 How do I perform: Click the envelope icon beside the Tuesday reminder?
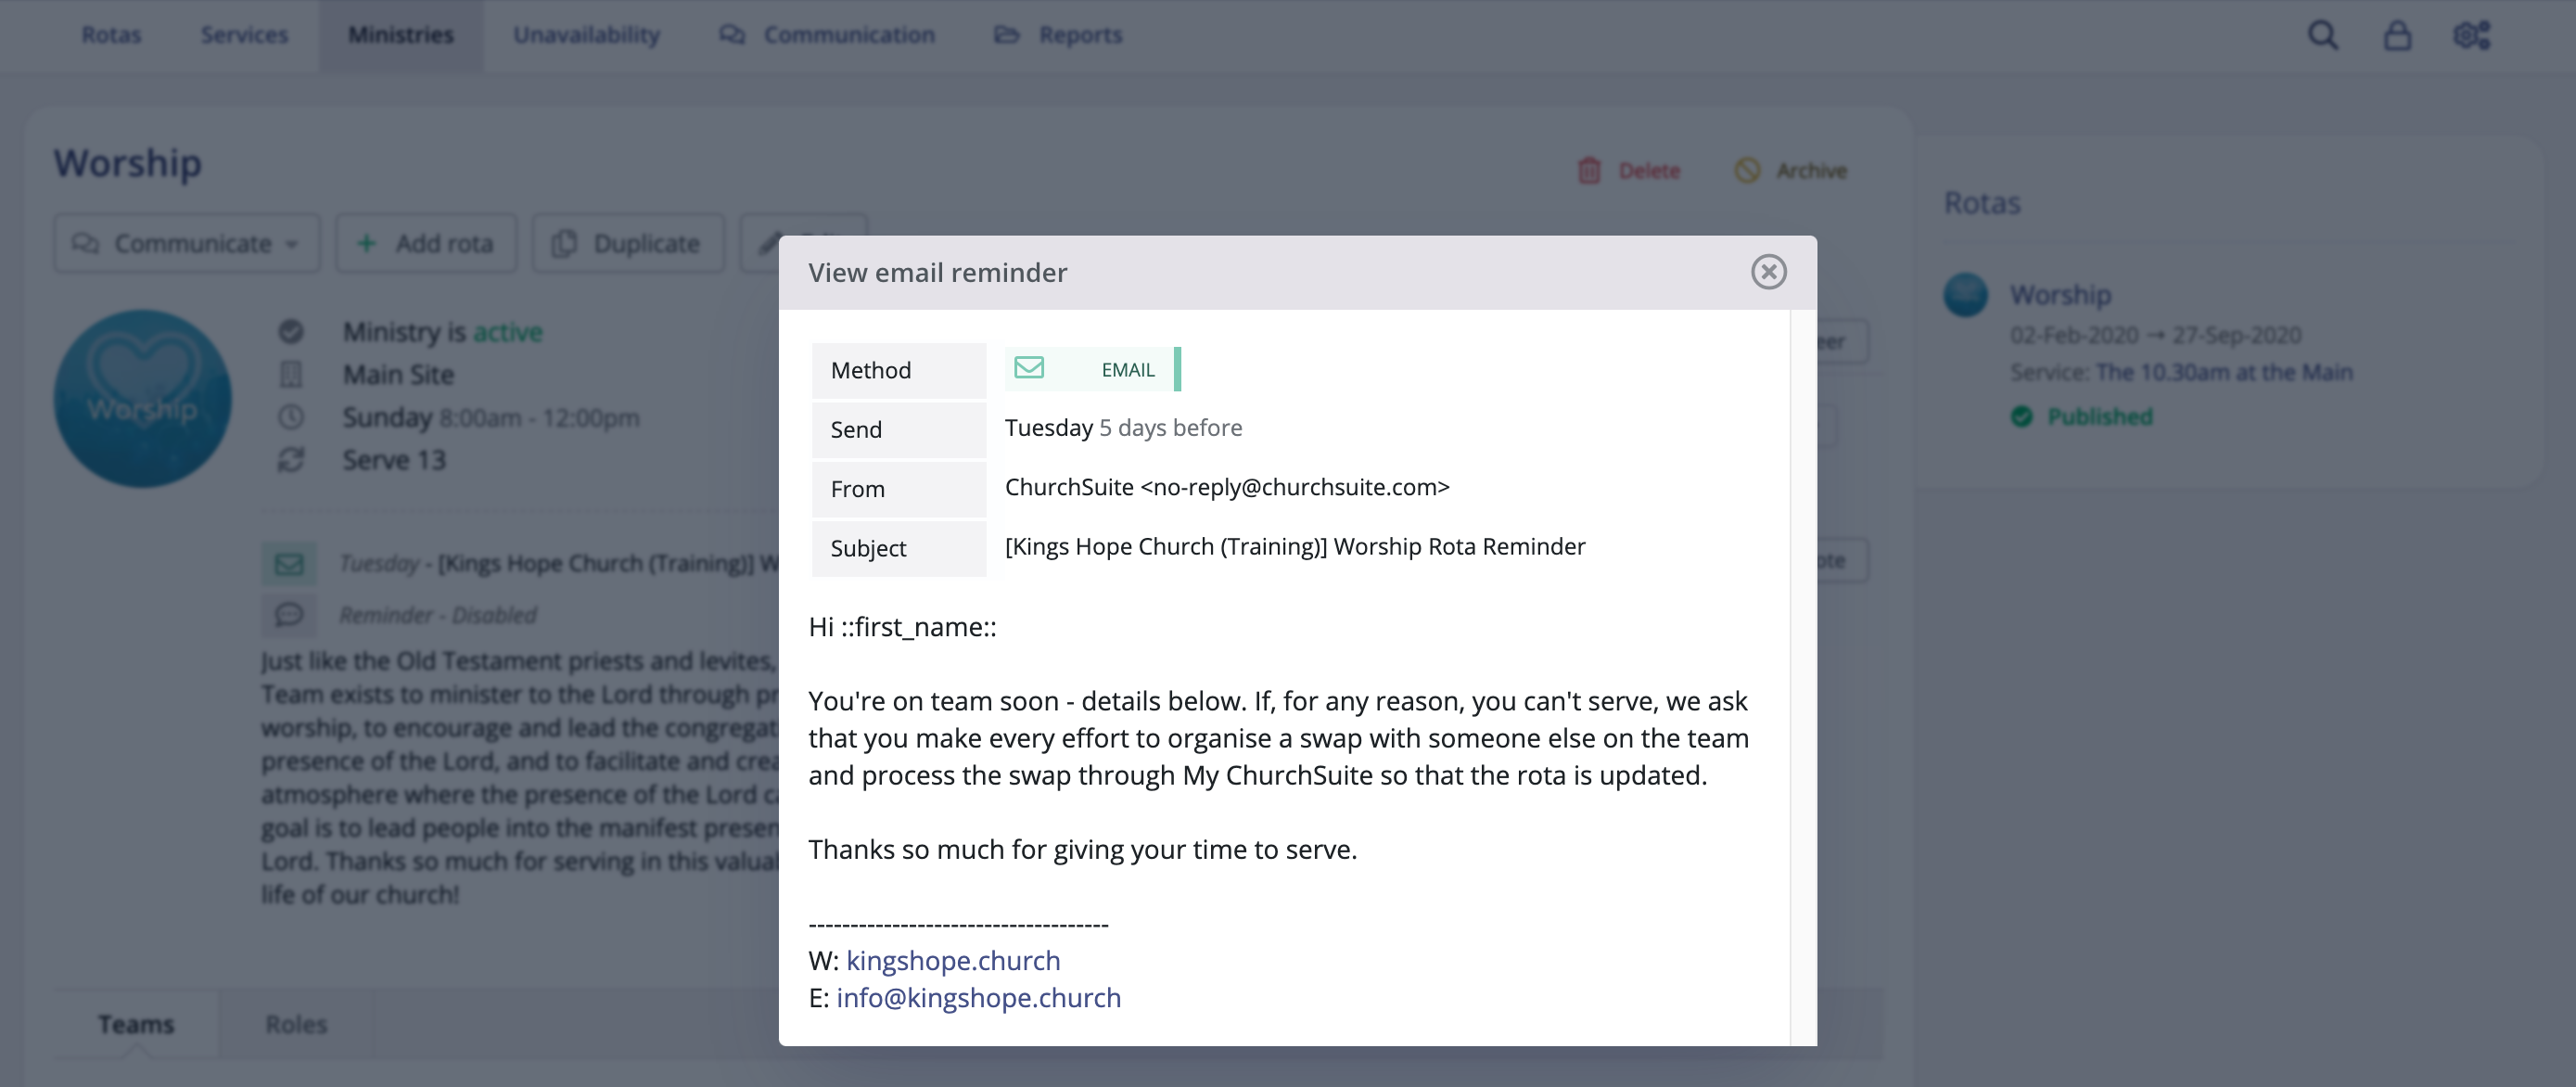289,562
